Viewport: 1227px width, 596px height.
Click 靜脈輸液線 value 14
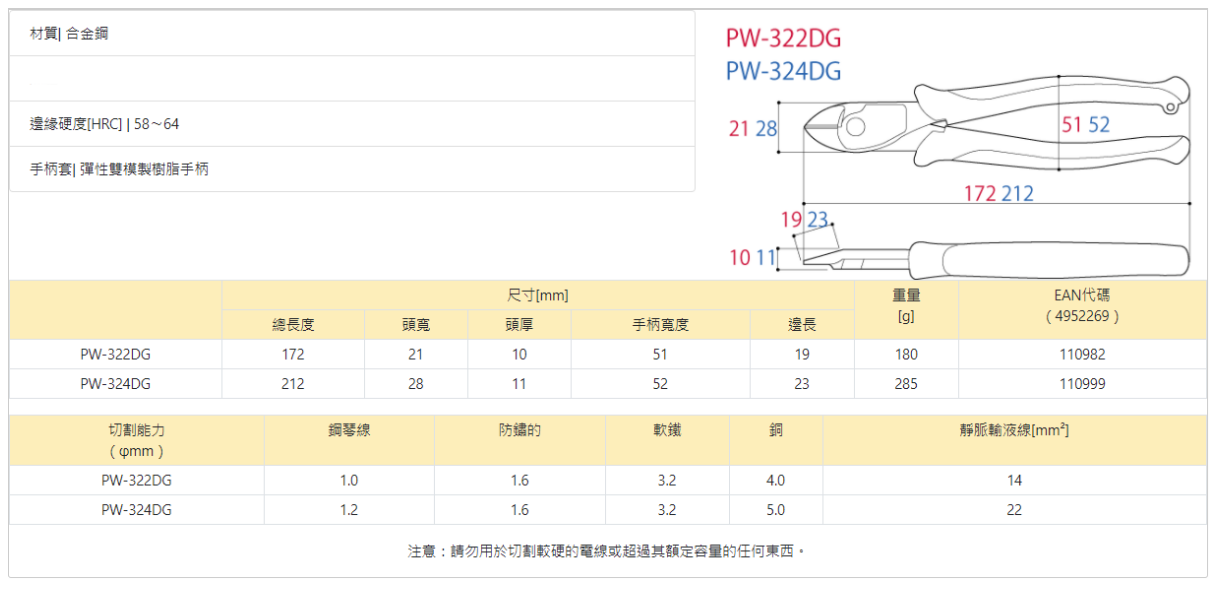(1015, 480)
